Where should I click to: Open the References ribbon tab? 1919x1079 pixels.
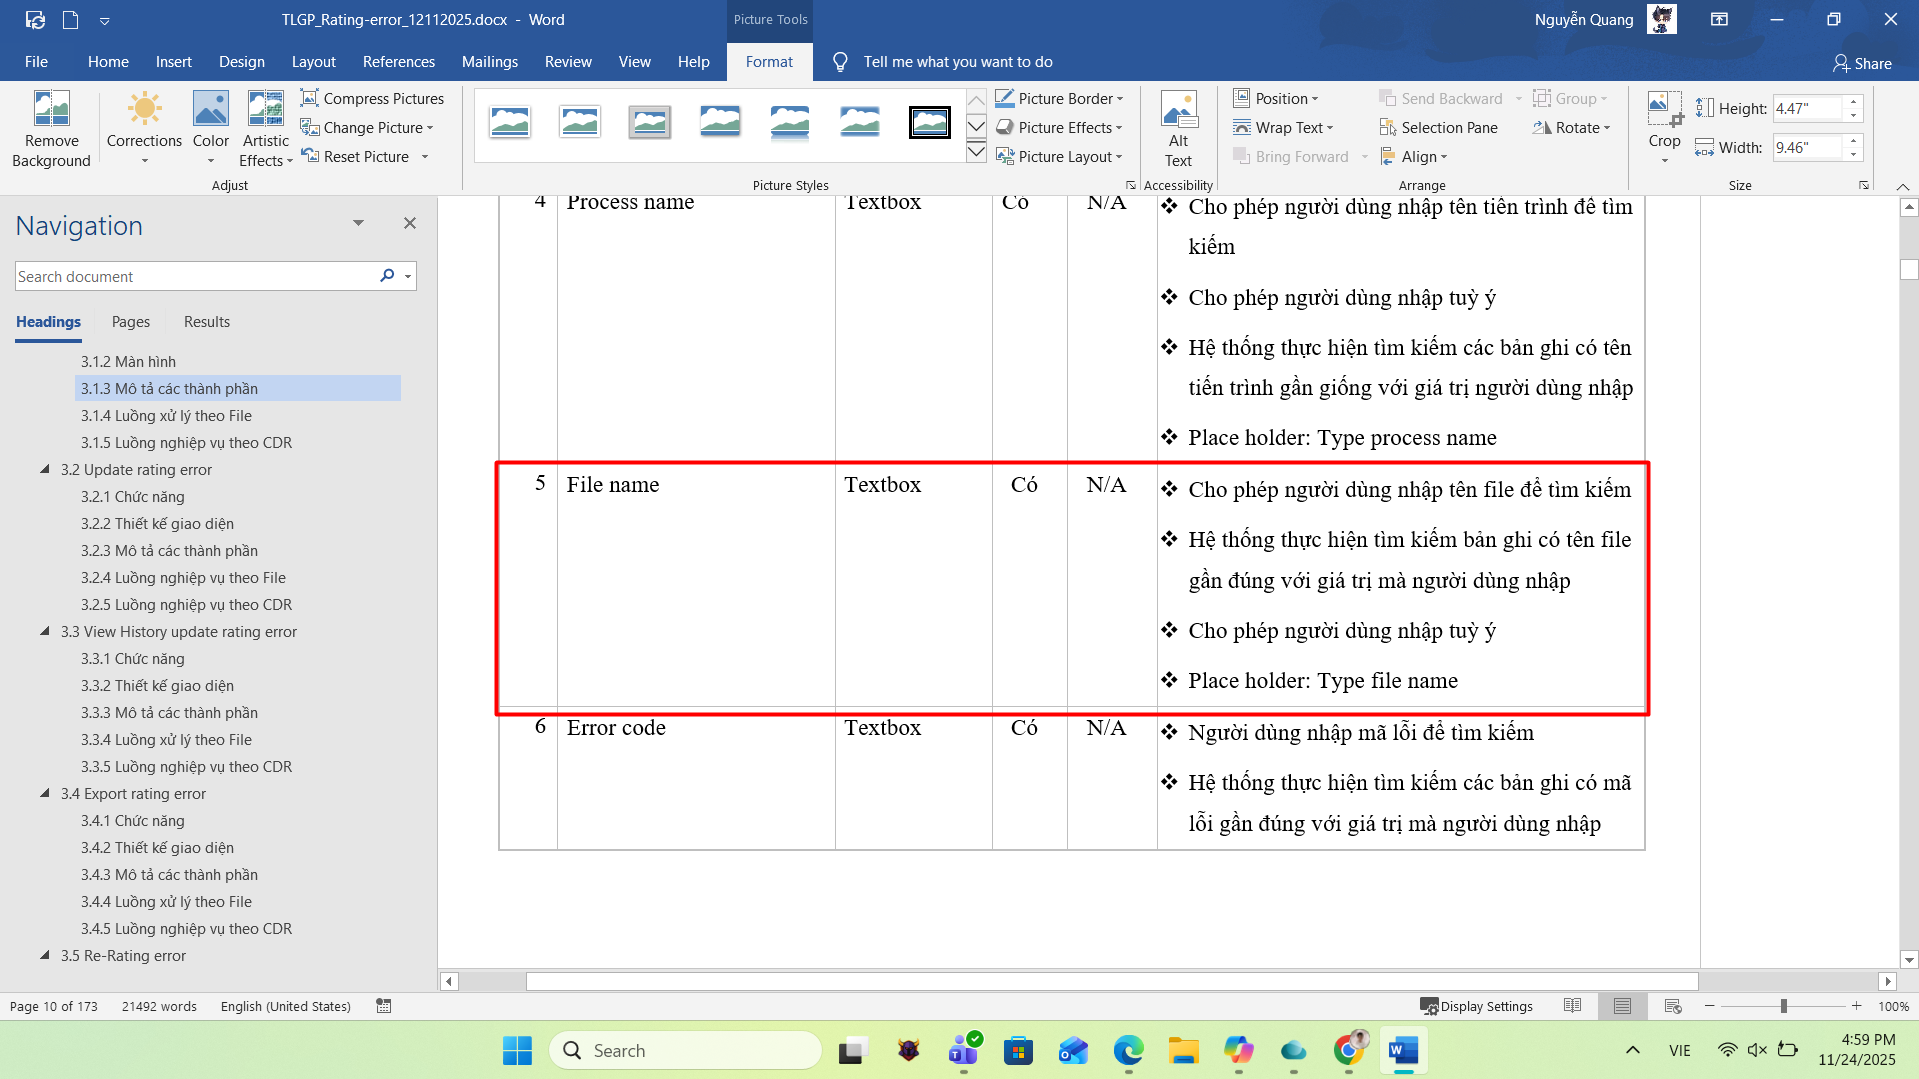398,62
